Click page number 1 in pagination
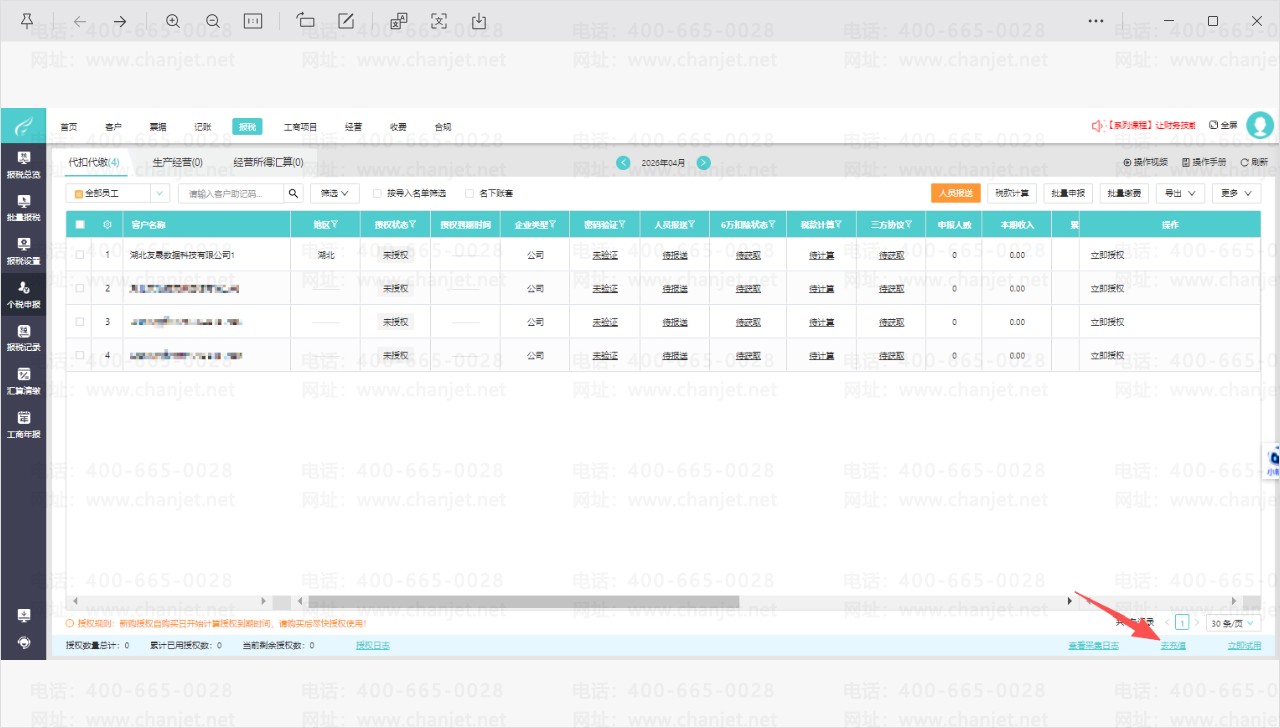 [1182, 623]
